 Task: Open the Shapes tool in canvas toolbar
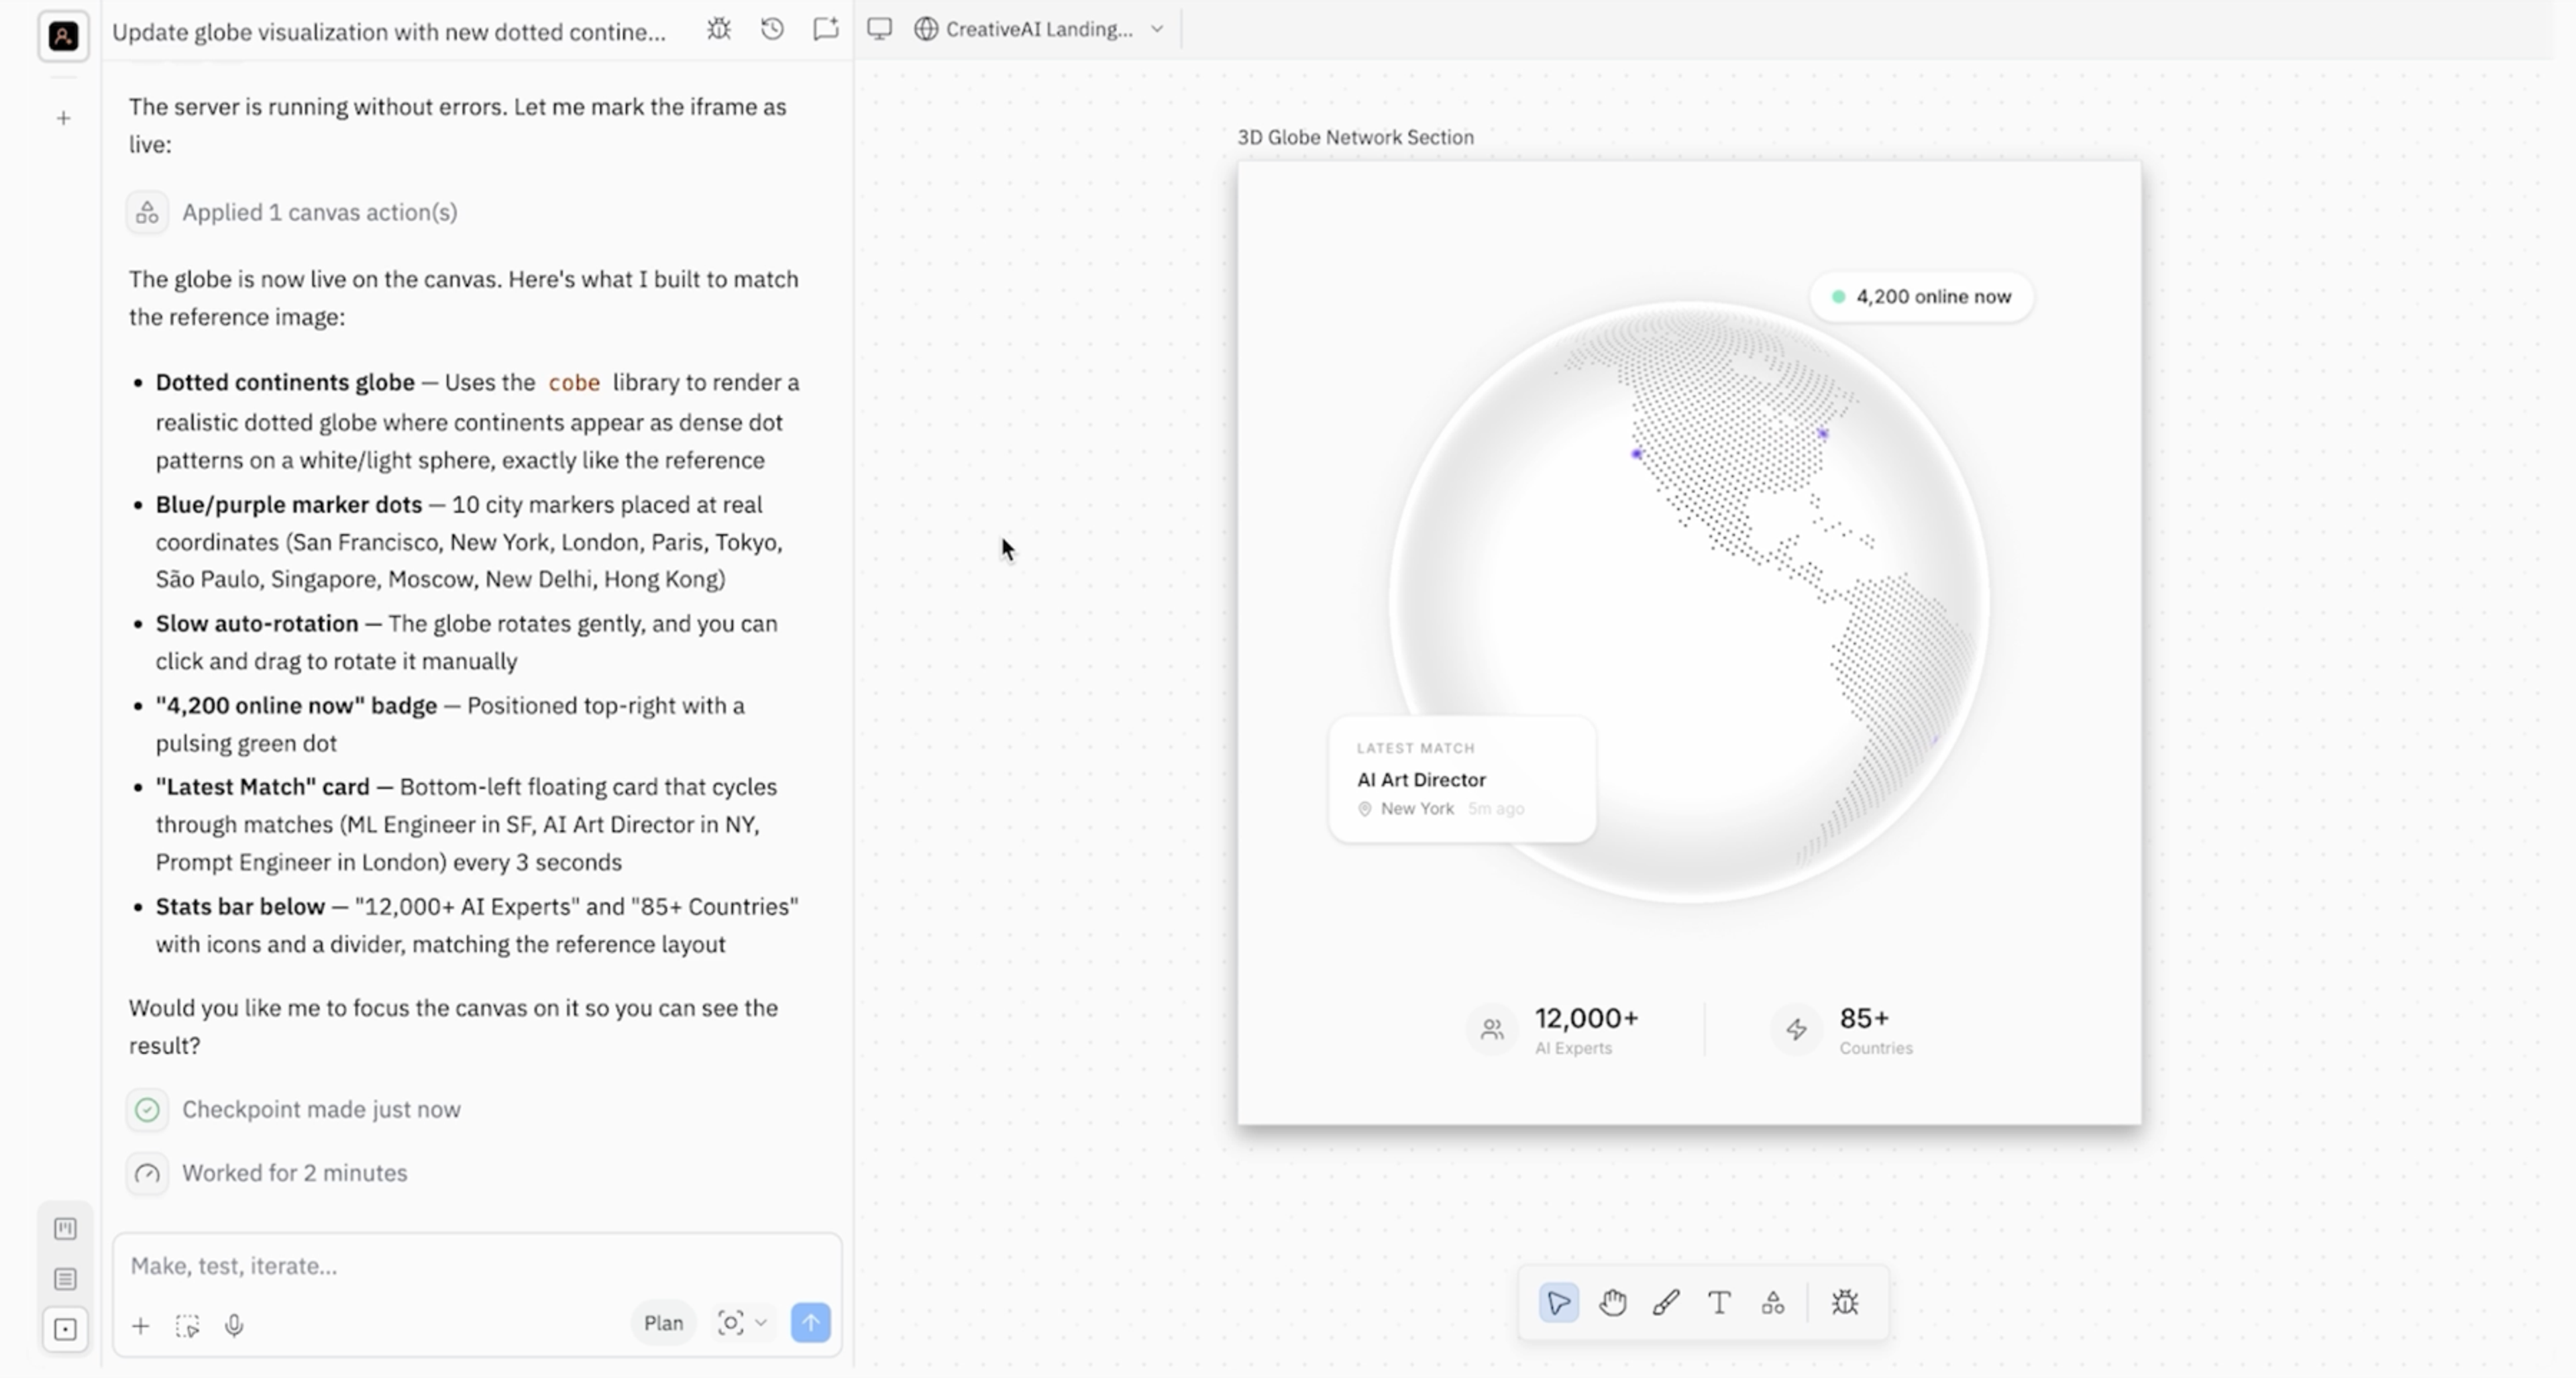pos(1772,1302)
